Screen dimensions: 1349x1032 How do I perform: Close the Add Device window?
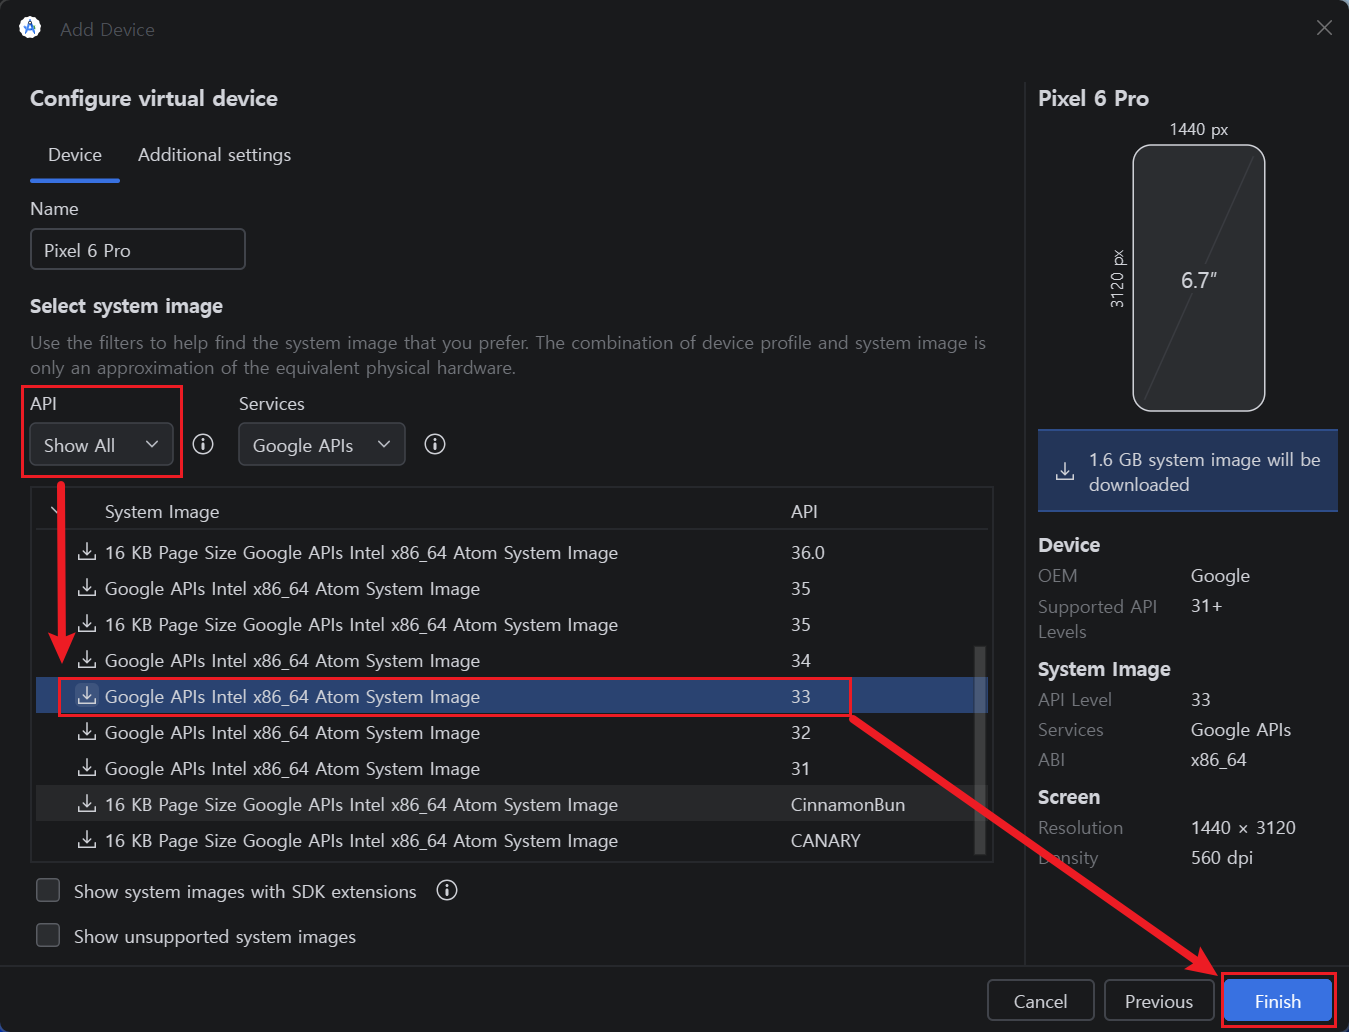click(x=1324, y=28)
